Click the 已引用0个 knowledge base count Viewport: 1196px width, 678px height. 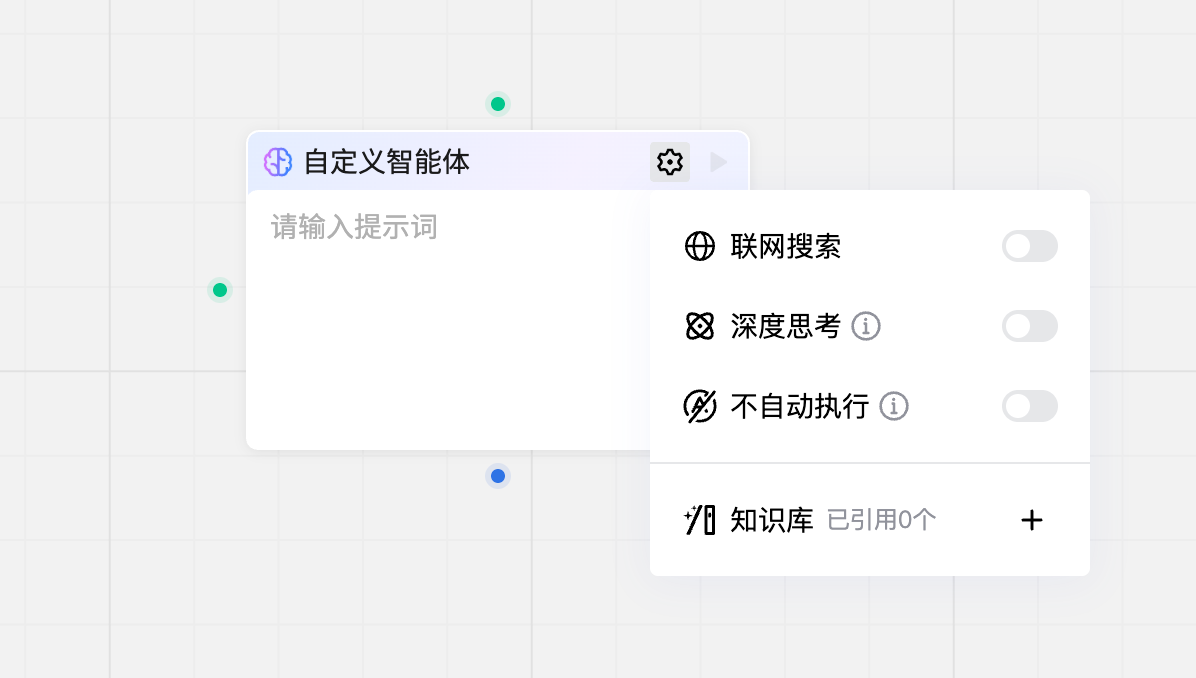point(882,520)
